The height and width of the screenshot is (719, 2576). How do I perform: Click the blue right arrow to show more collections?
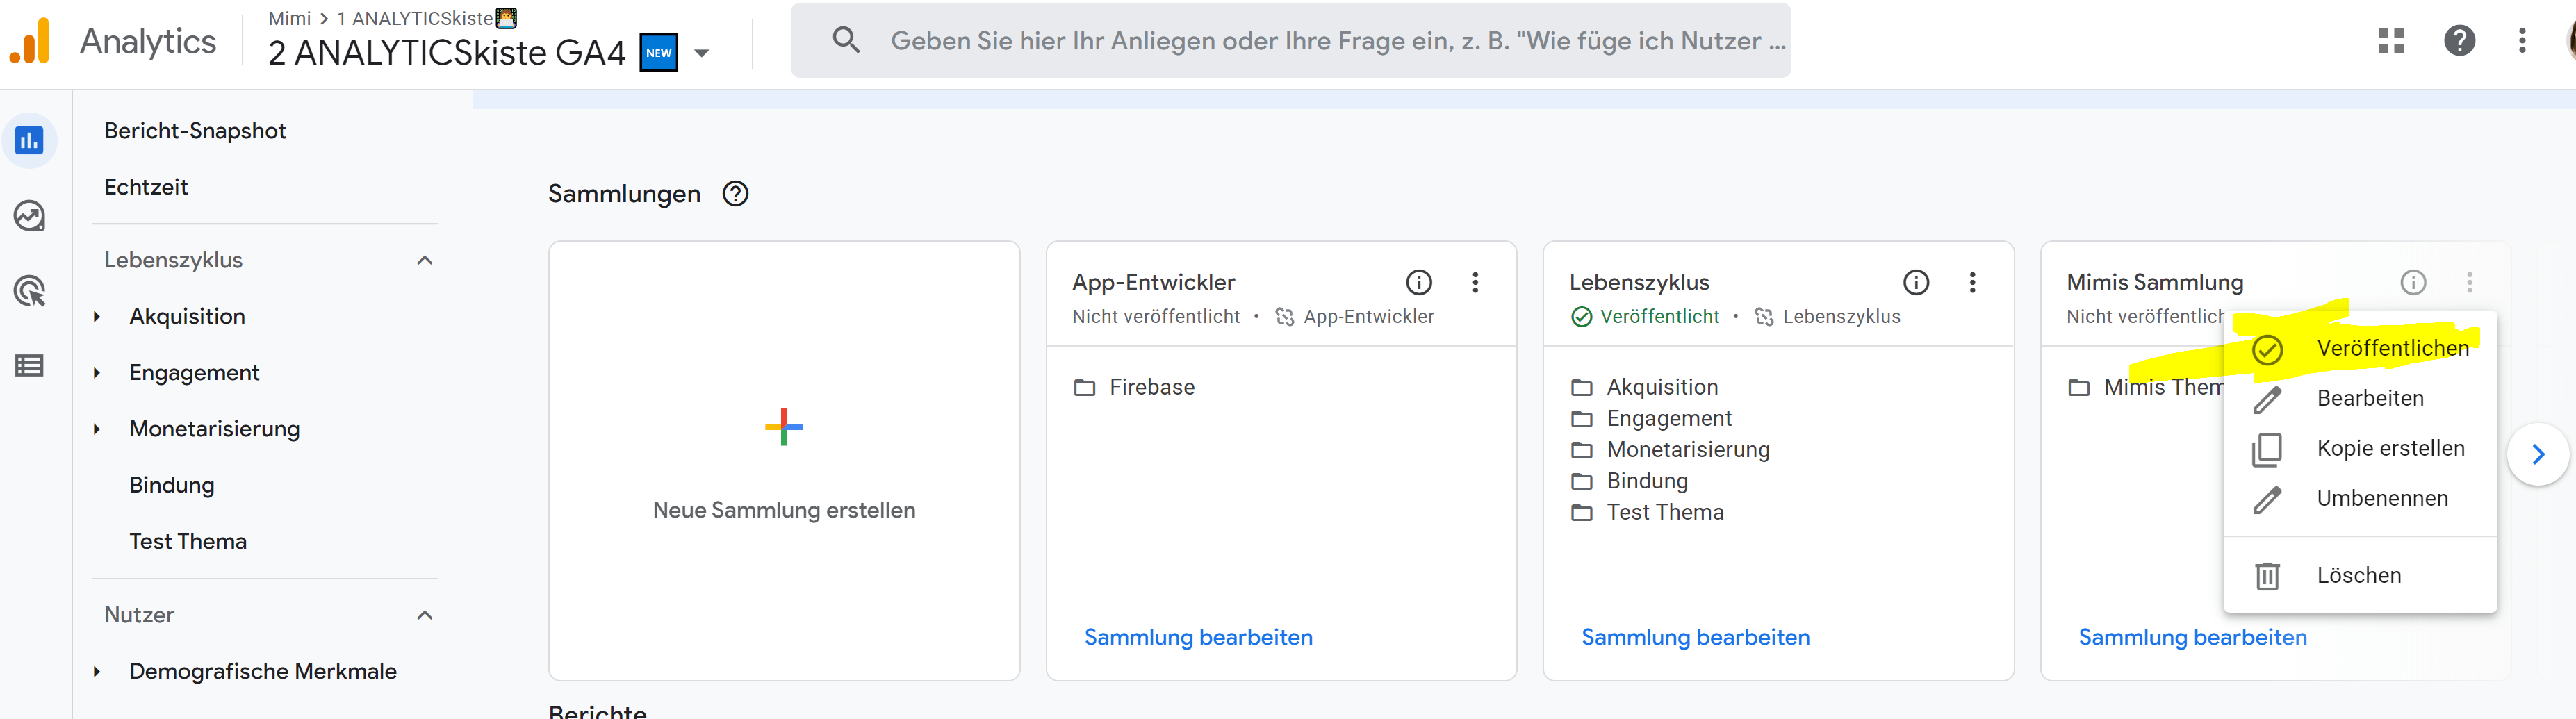pyautogui.click(x=2538, y=453)
